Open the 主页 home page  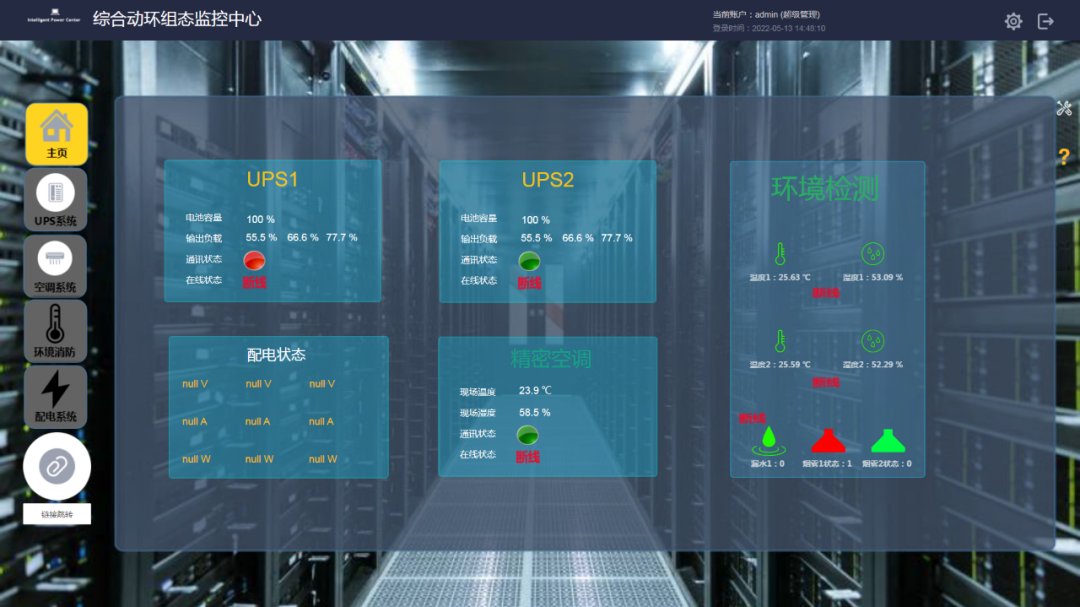click(x=56, y=134)
